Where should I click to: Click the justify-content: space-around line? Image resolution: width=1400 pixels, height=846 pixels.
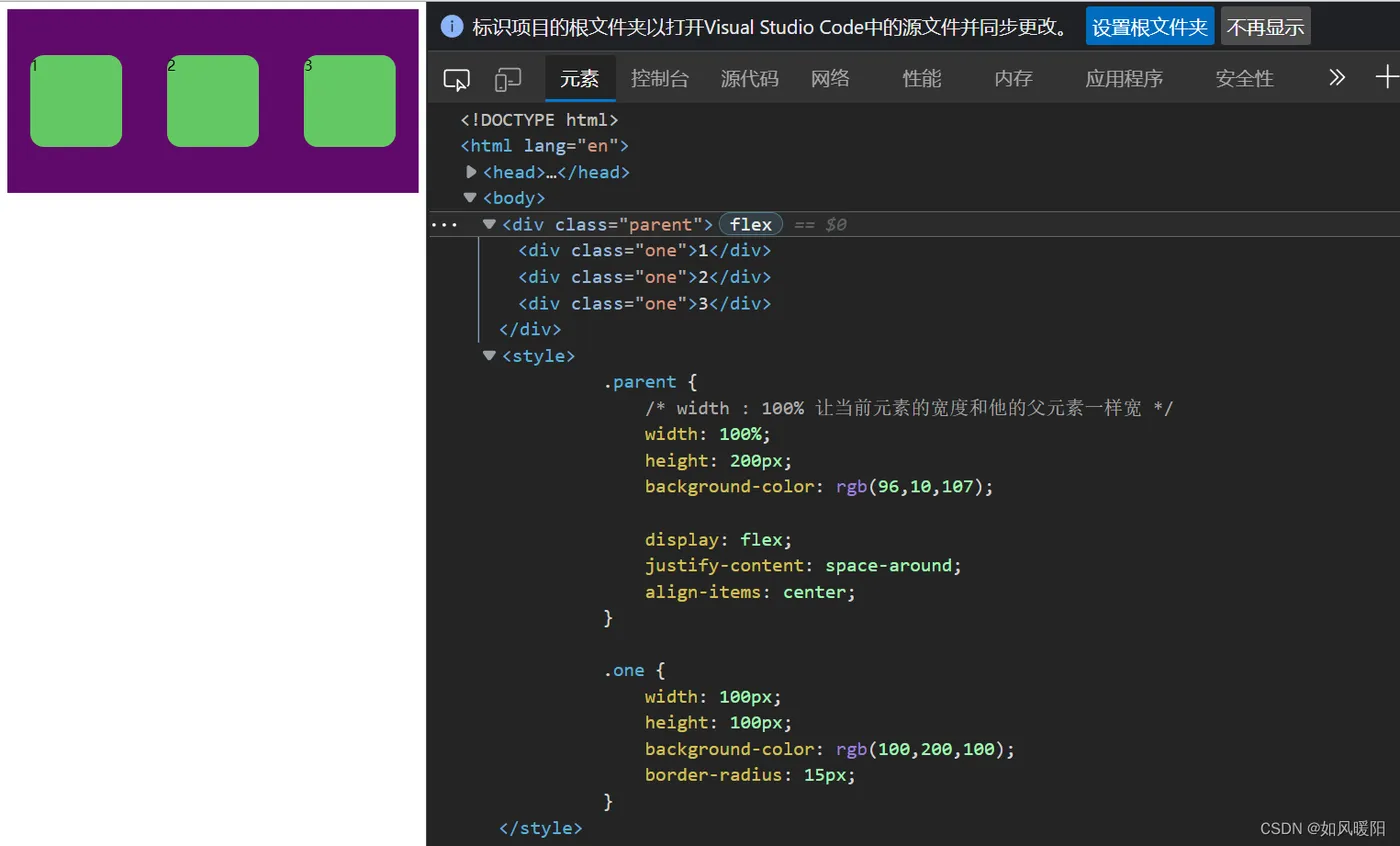(803, 565)
